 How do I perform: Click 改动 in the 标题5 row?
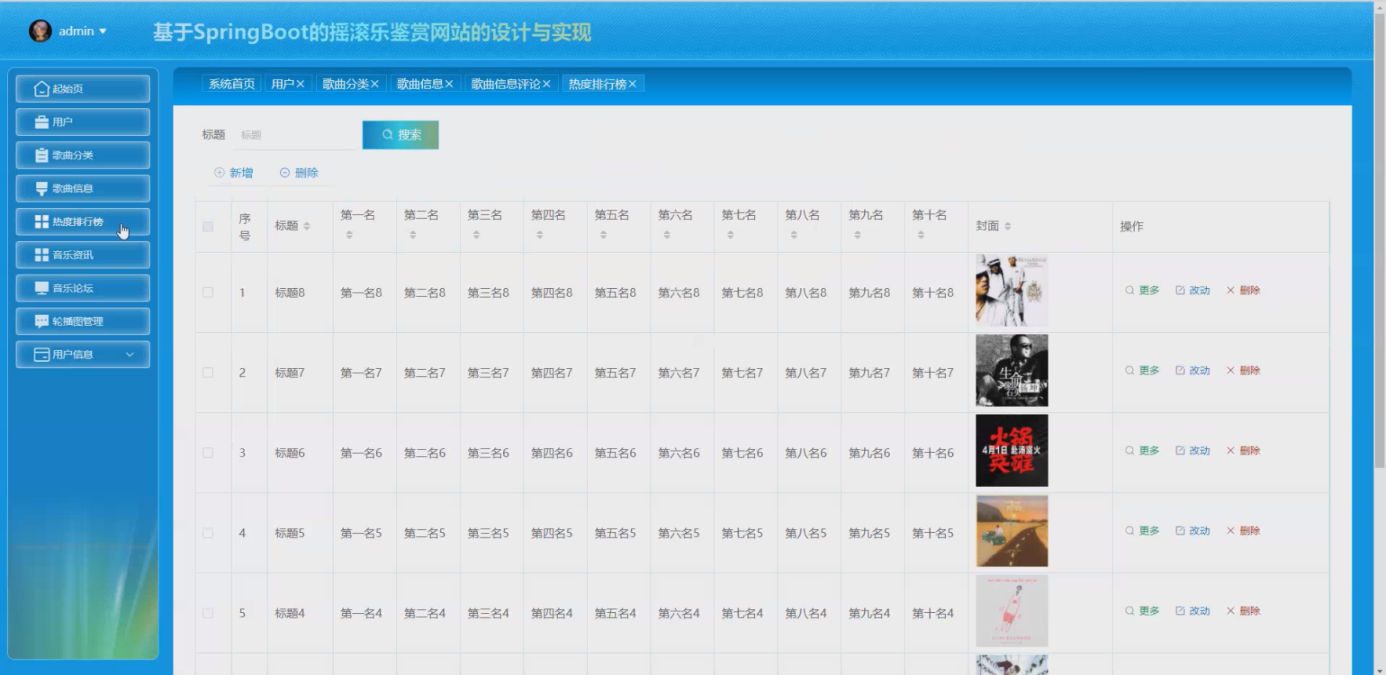(x=1193, y=531)
